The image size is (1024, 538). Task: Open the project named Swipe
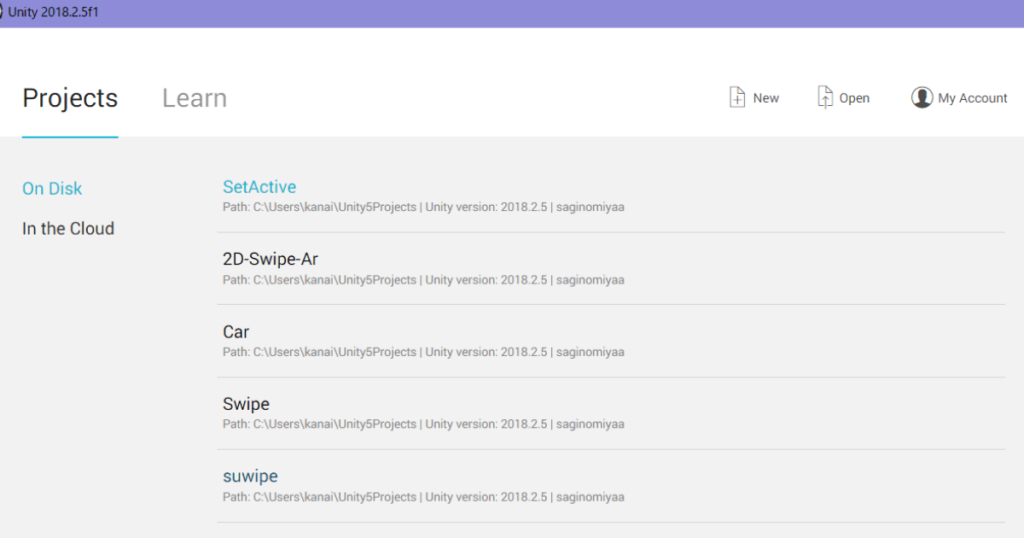(246, 404)
